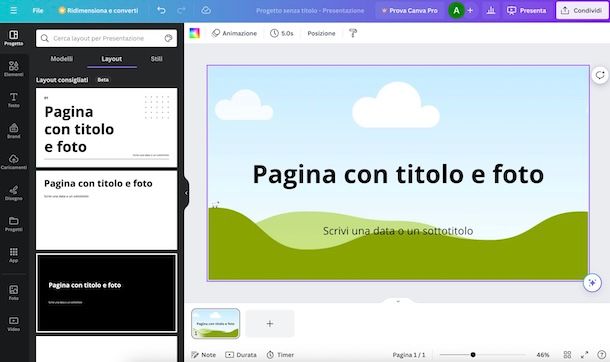Redo the last action
The width and height of the screenshot is (610, 362).
(181, 10)
